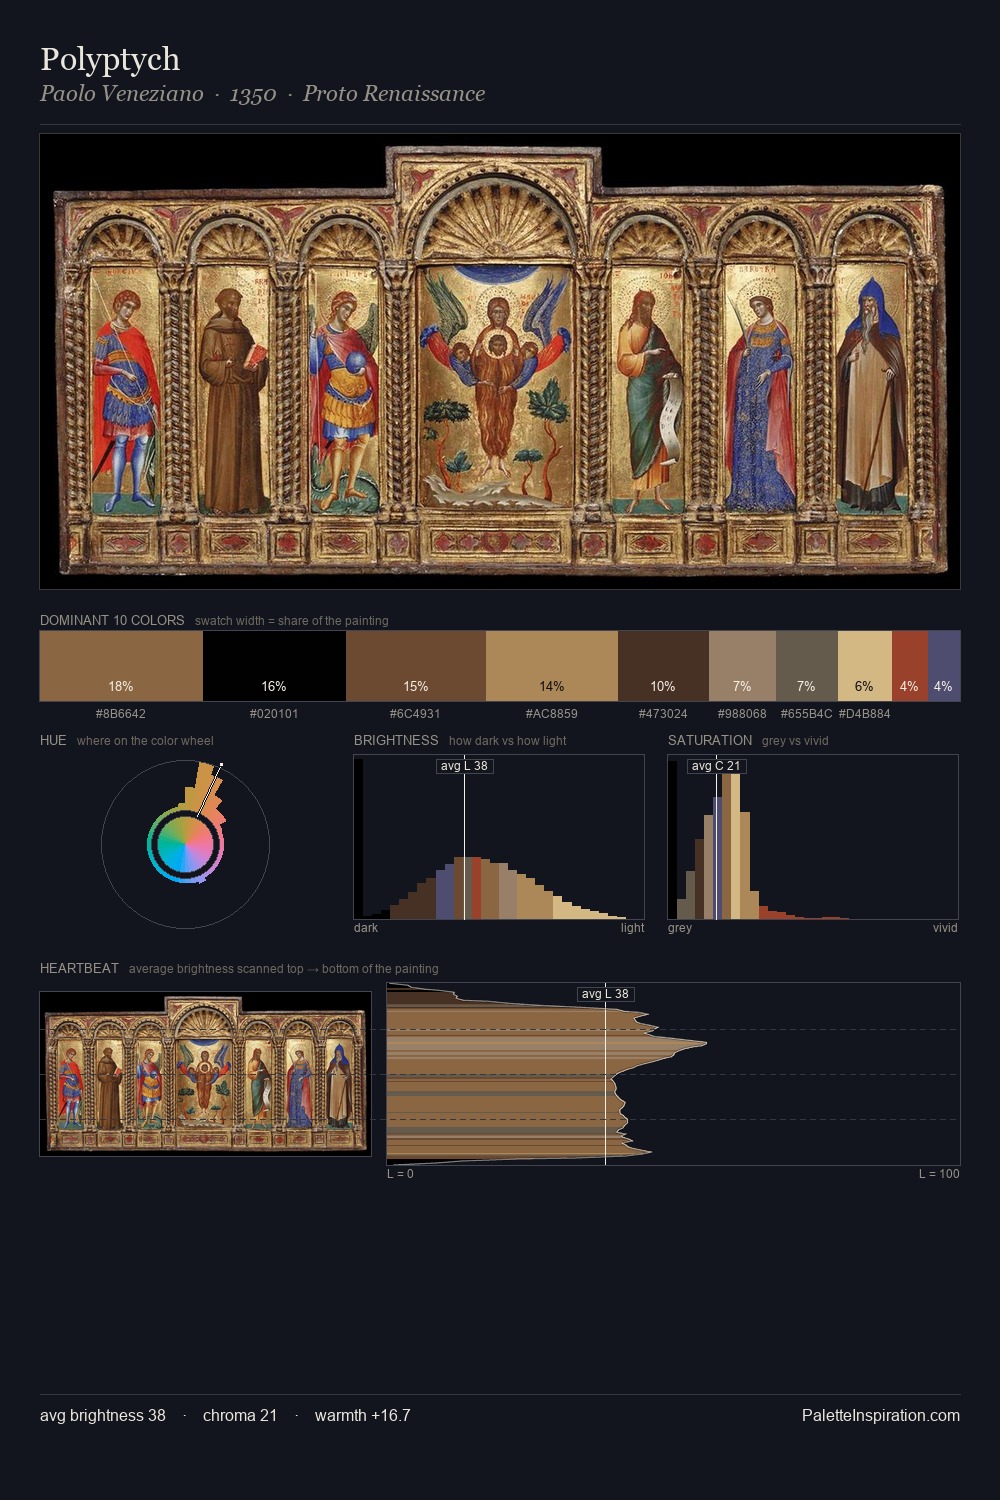This screenshot has height=1500, width=1000.
Task: Pick the #6C4931 swatch at 15%
Action: coord(416,666)
